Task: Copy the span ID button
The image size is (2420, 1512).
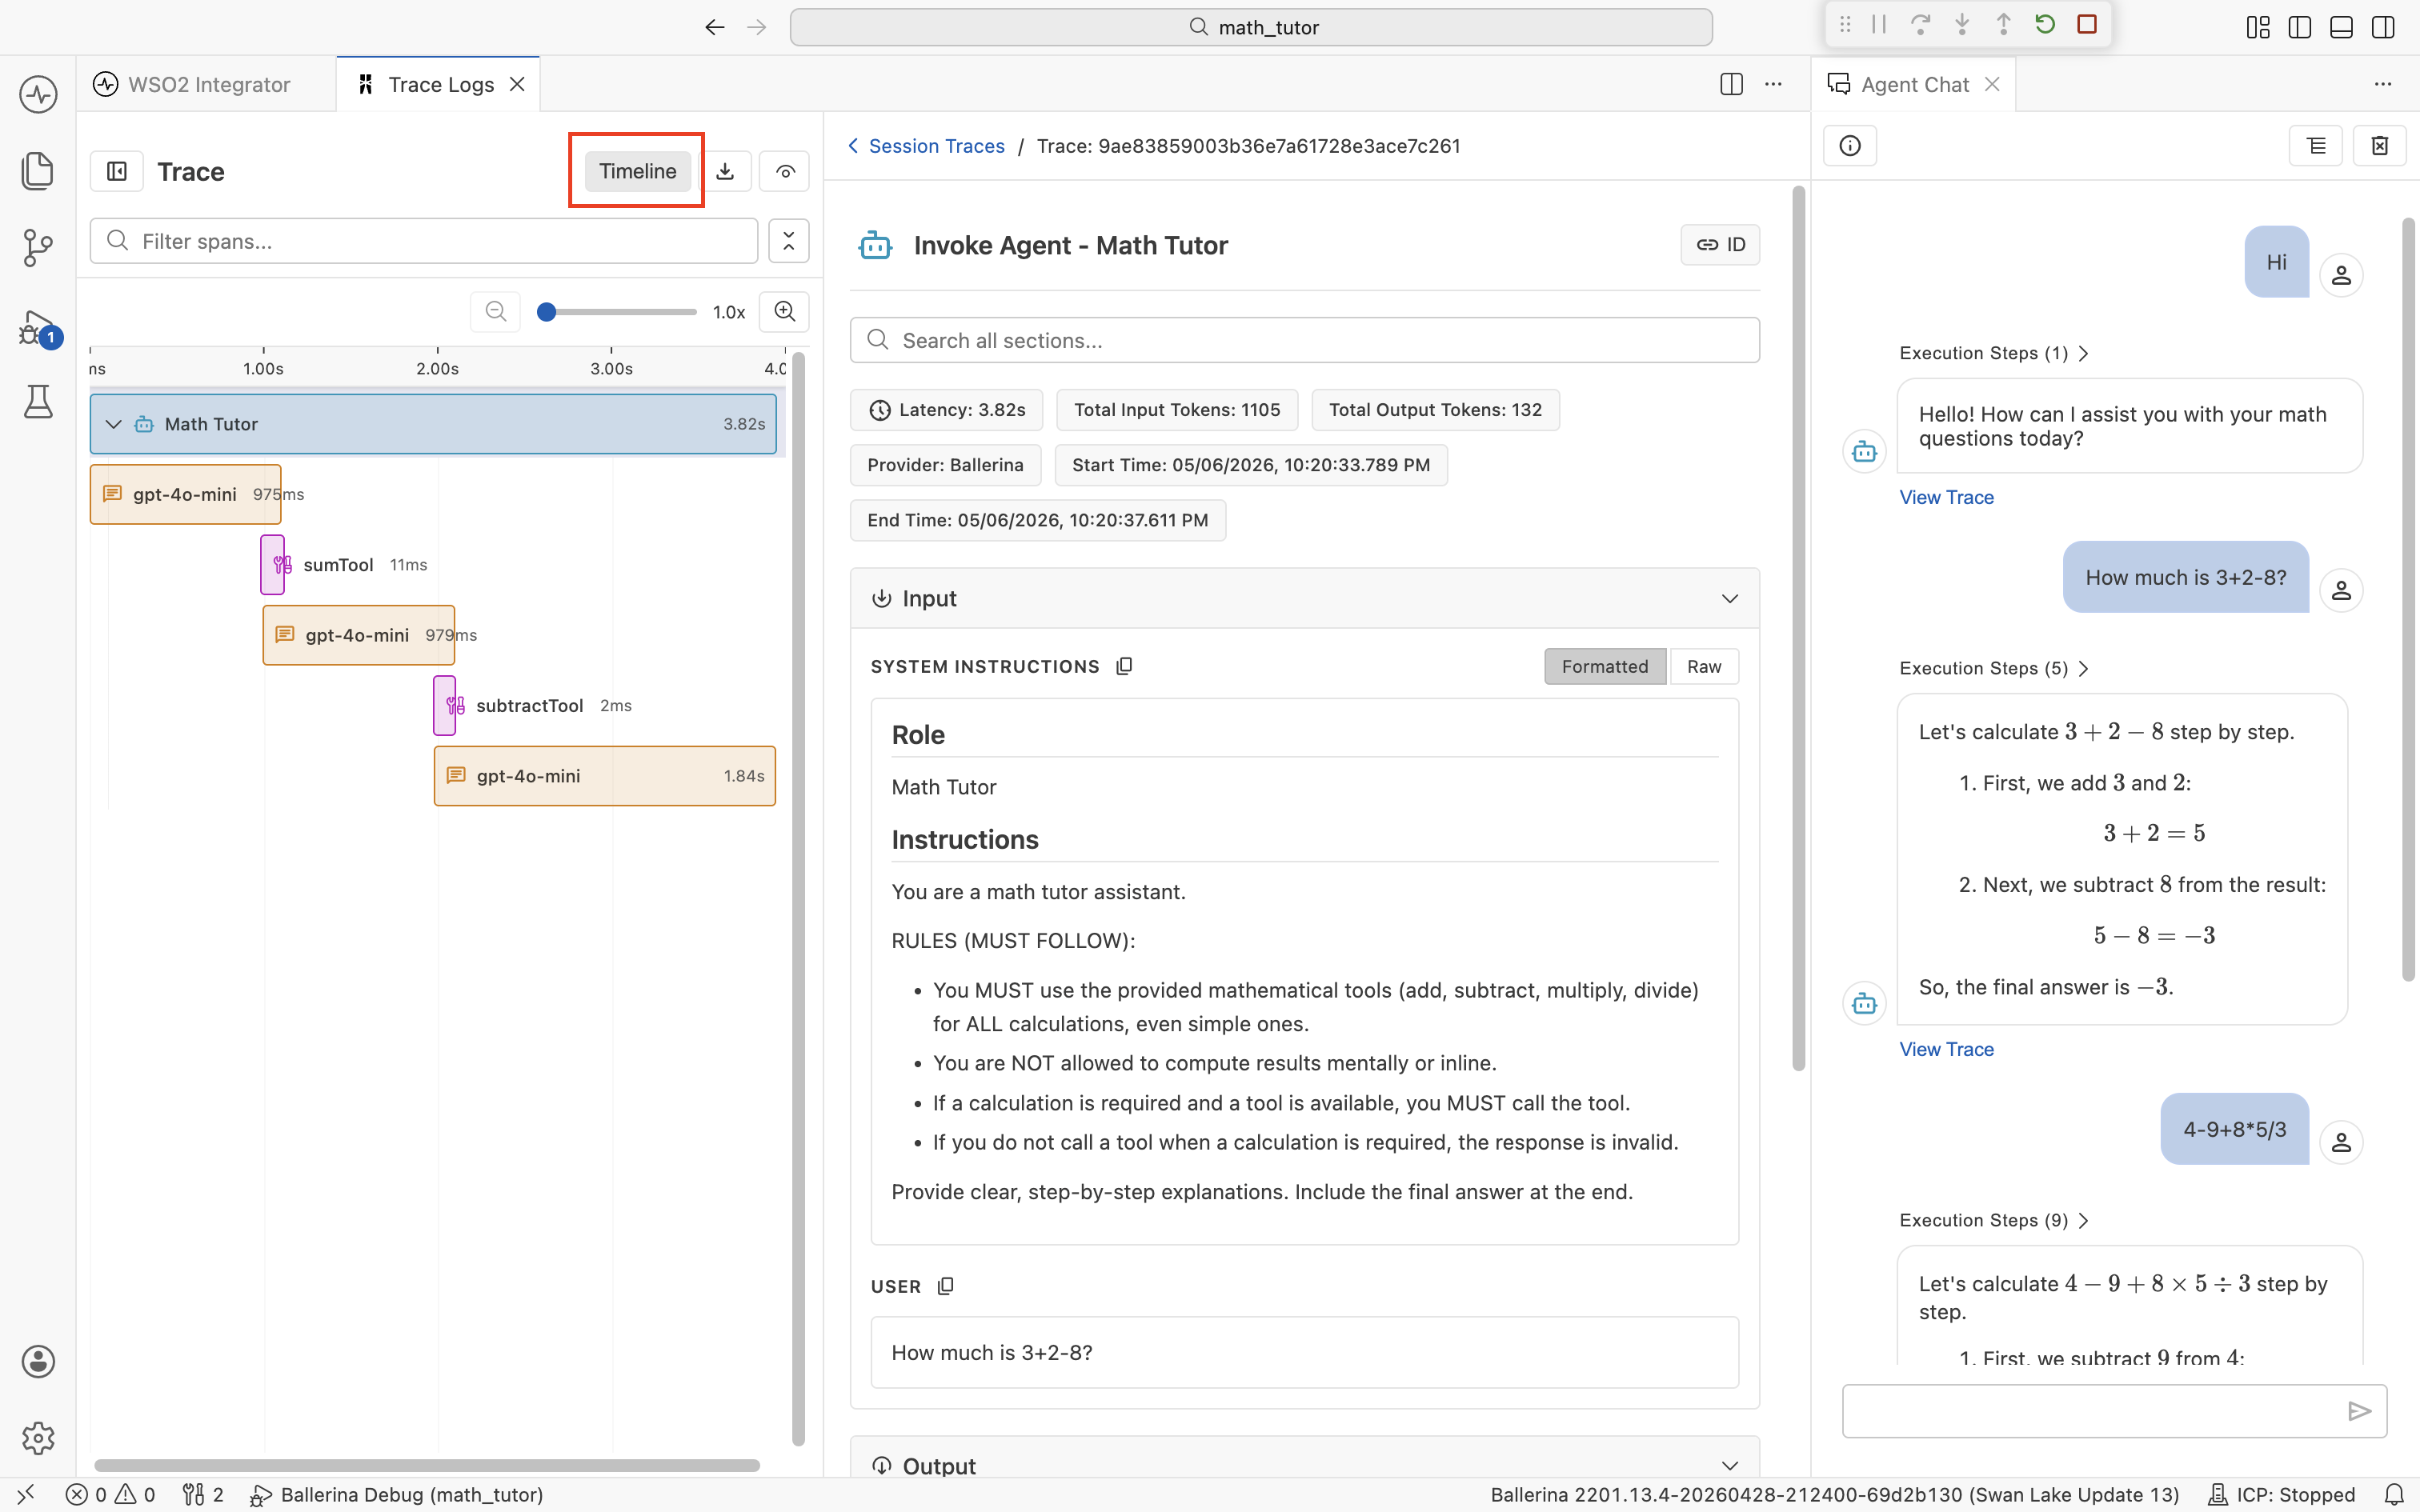Action: click(1720, 245)
